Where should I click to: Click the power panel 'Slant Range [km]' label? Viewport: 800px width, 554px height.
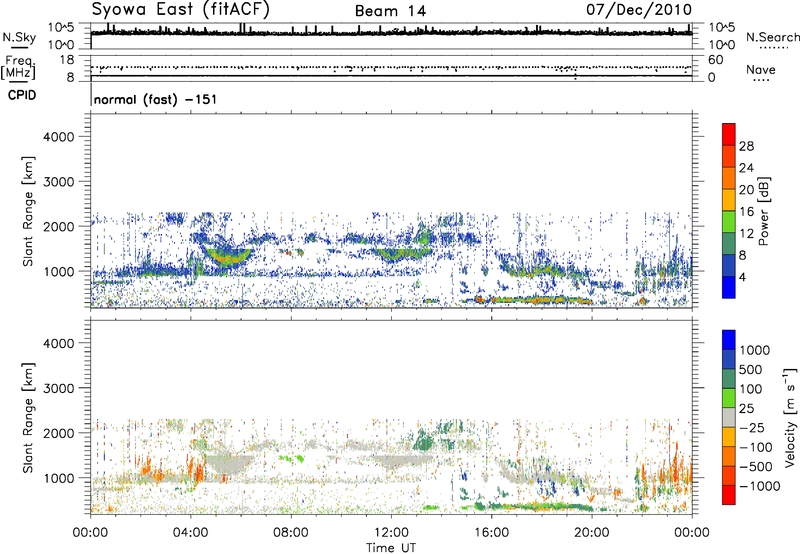click(28, 211)
